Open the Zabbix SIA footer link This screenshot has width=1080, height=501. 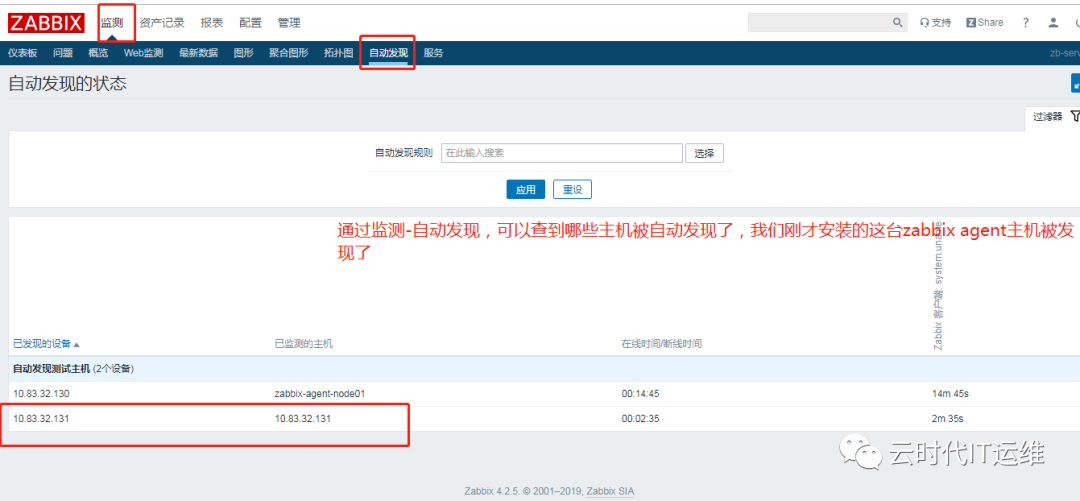pyautogui.click(x=610, y=491)
